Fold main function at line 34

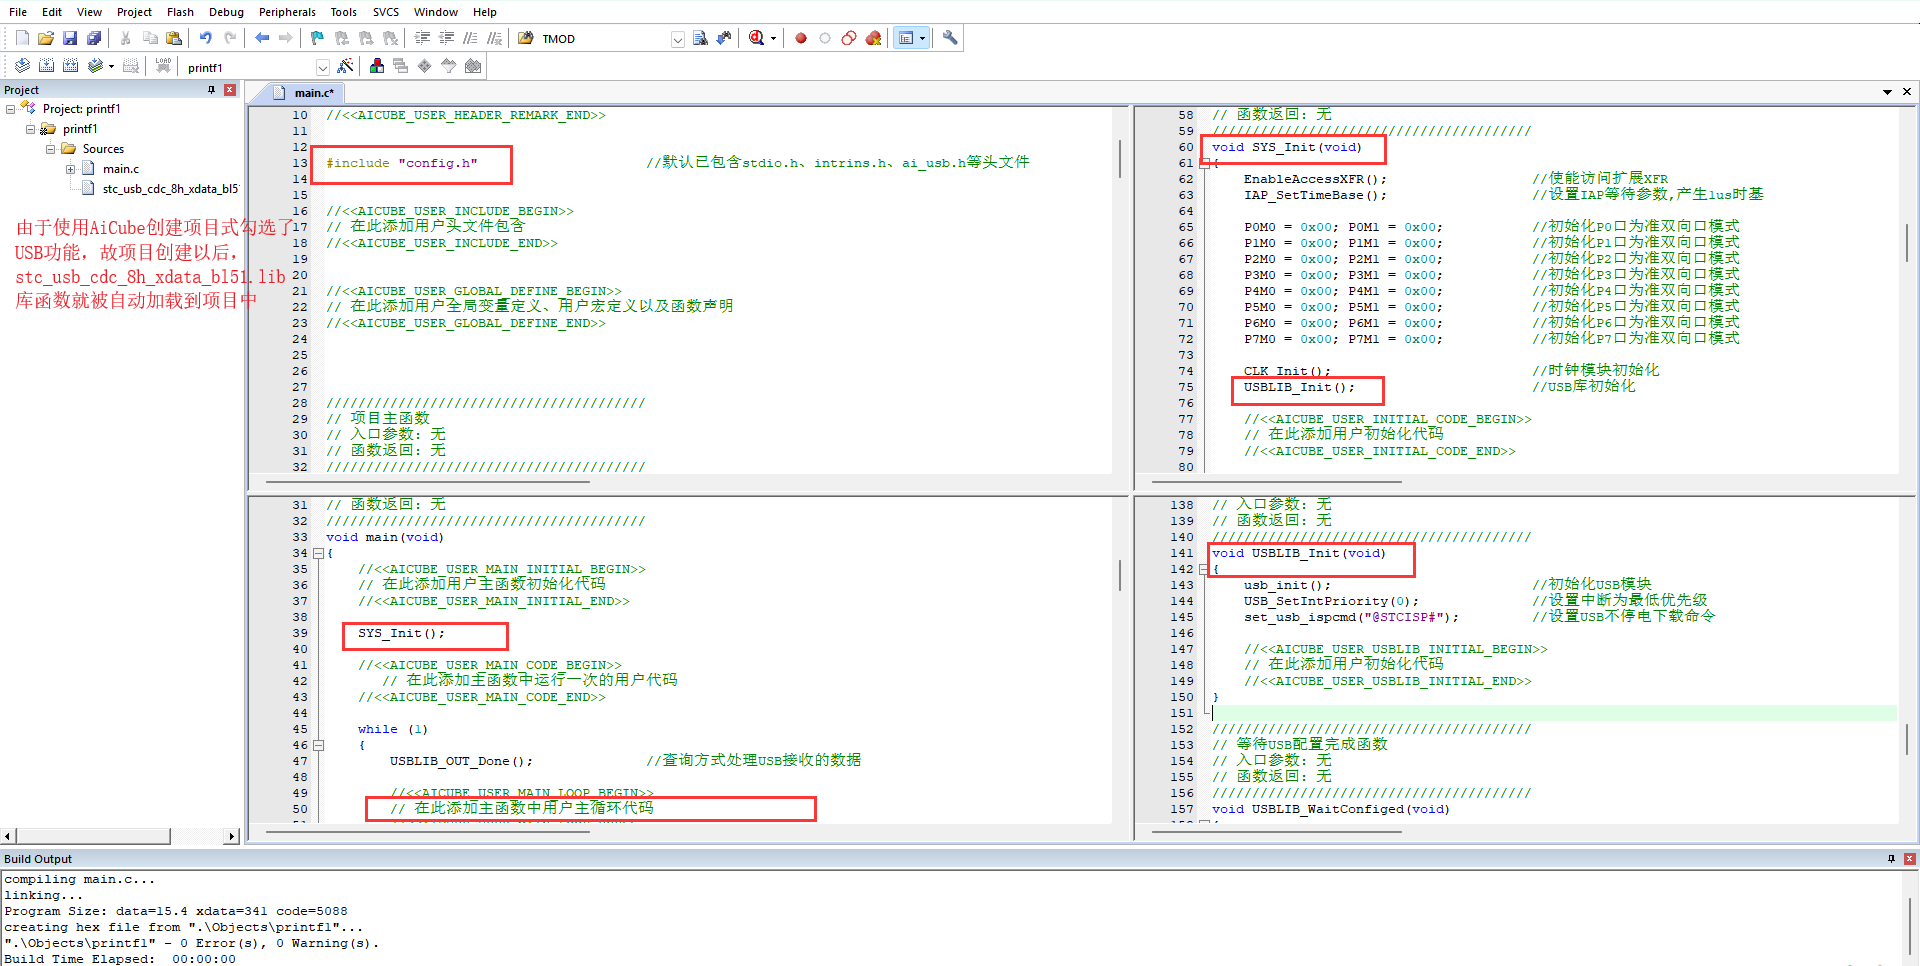(x=318, y=553)
